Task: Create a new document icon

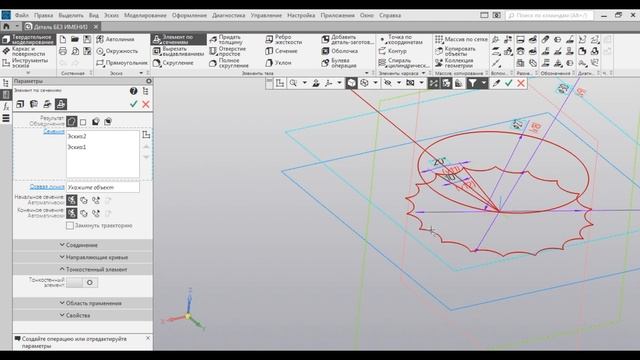Action: pos(63,39)
